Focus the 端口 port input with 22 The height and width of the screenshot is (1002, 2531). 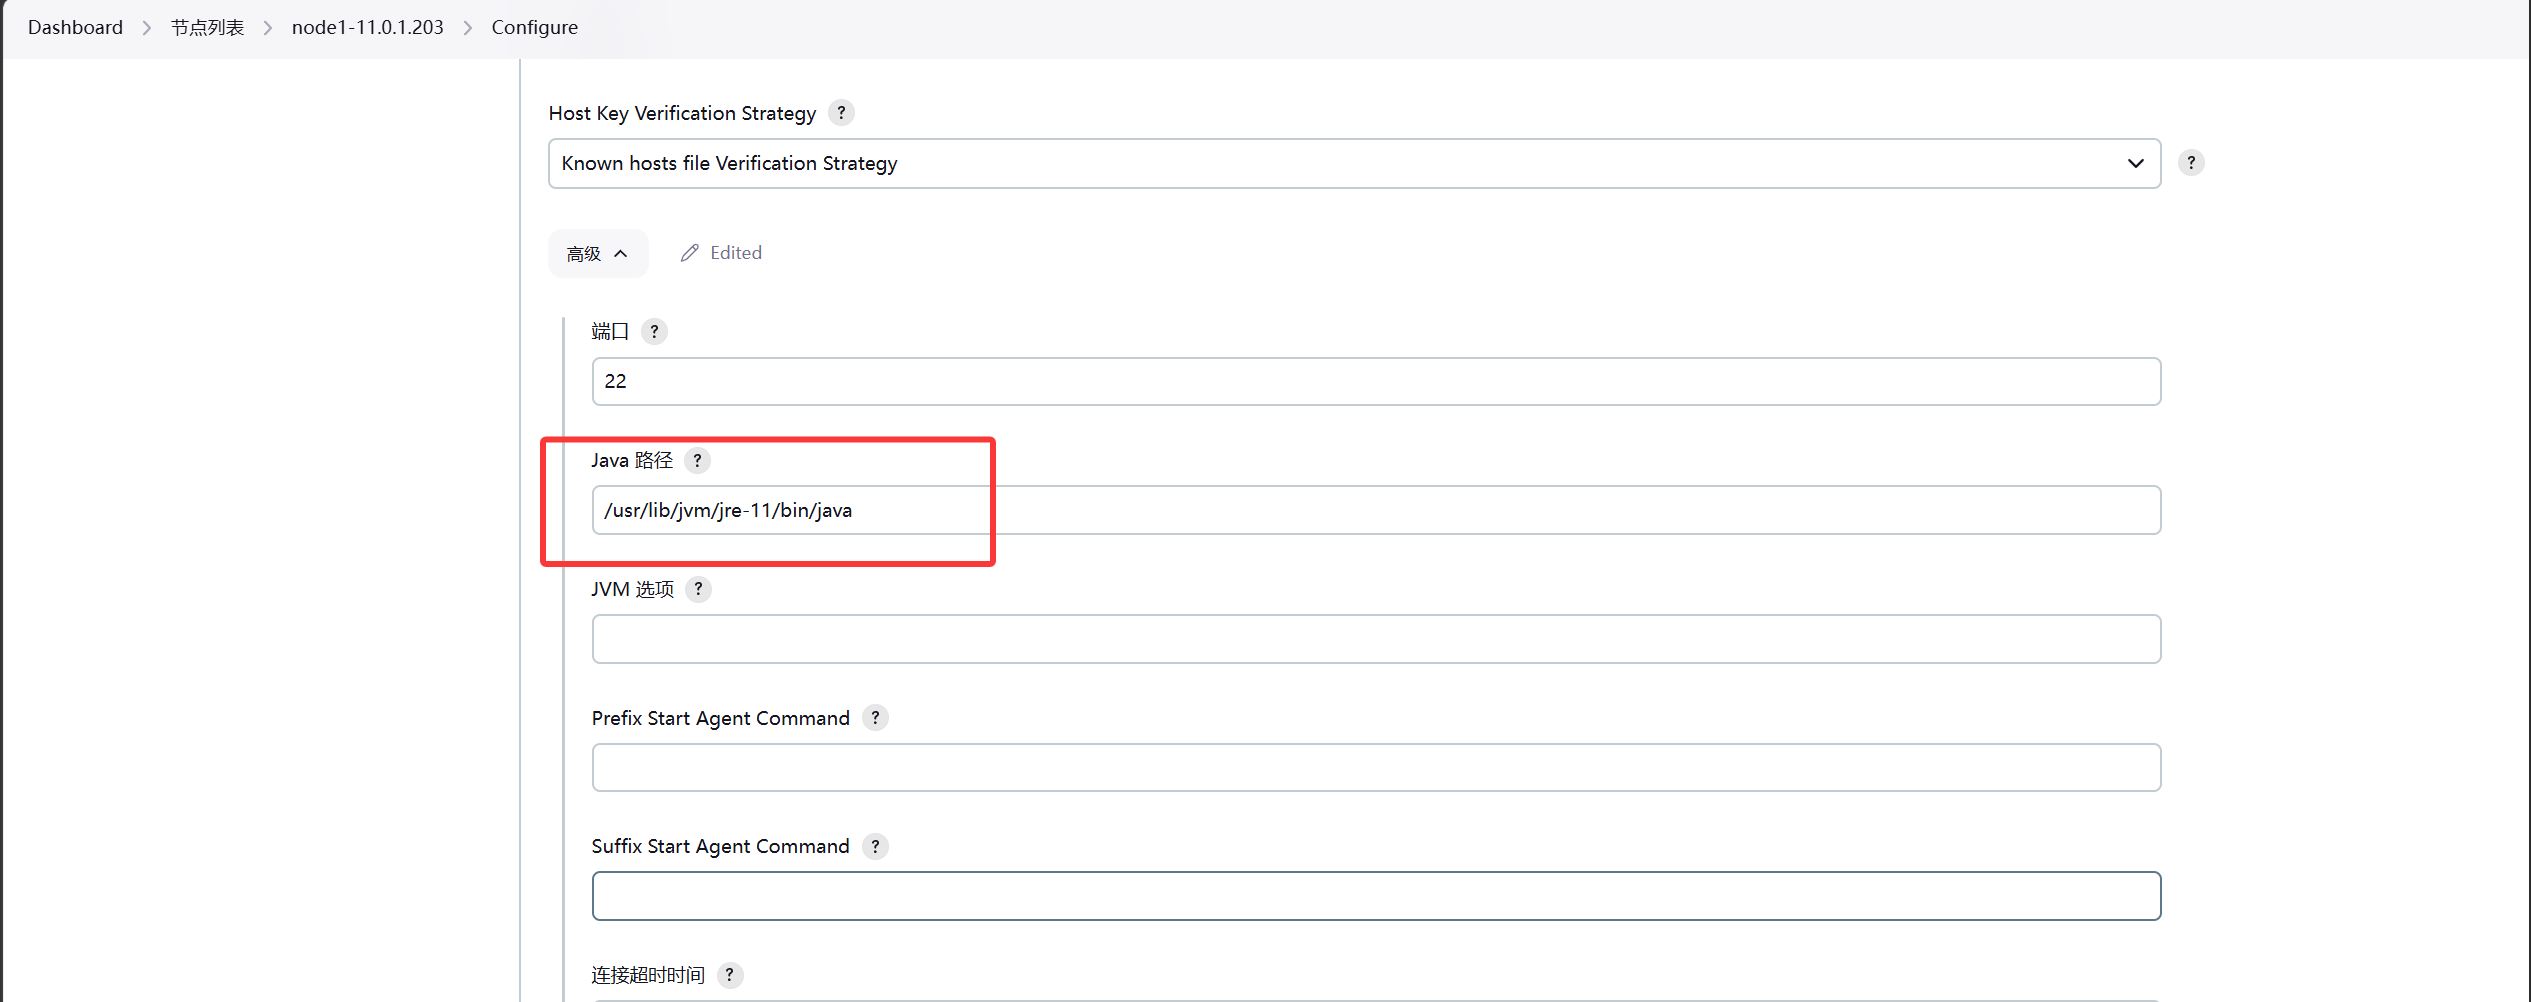coord(1376,381)
